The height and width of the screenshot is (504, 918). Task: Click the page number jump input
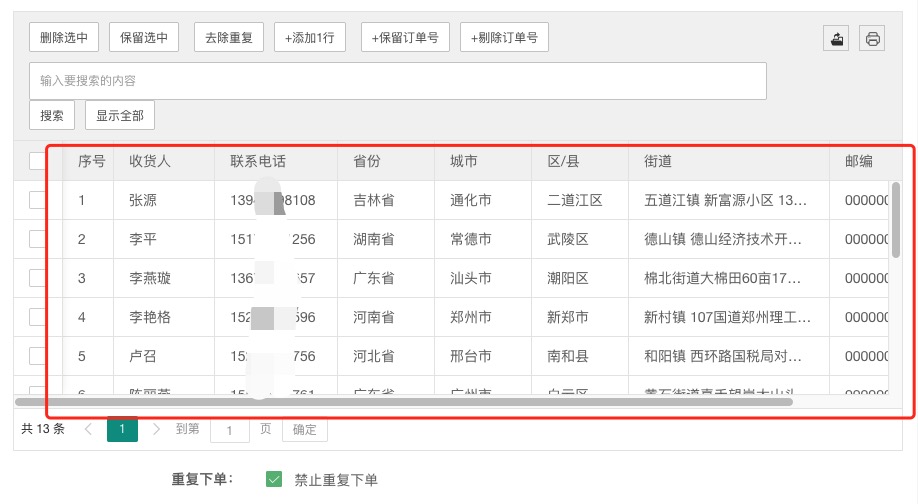[230, 430]
